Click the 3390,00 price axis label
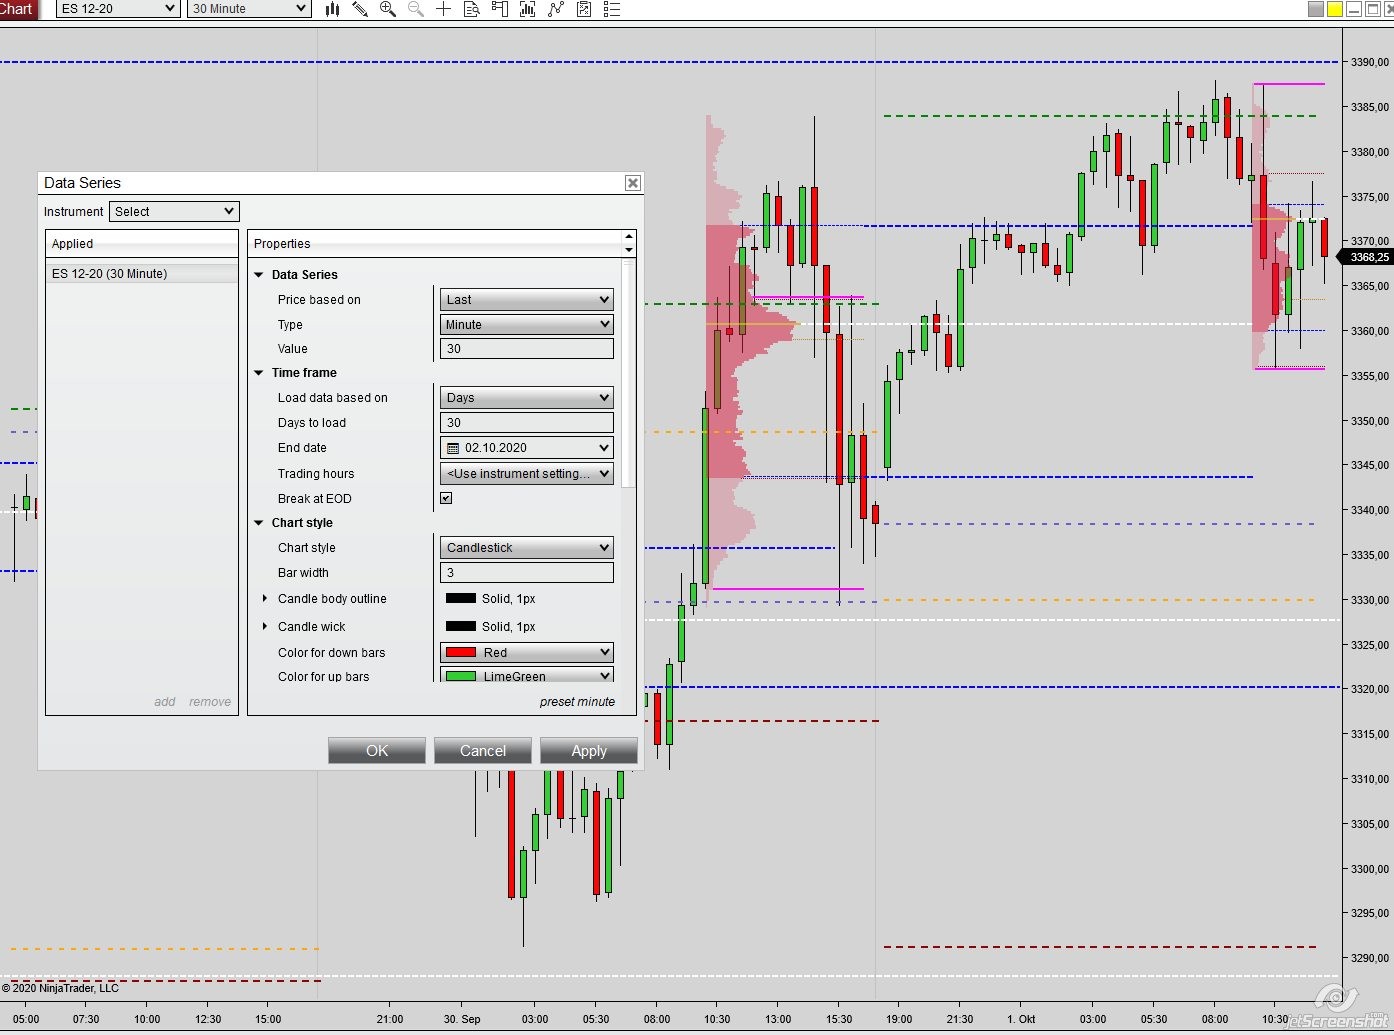This screenshot has width=1394, height=1035. click(1369, 62)
